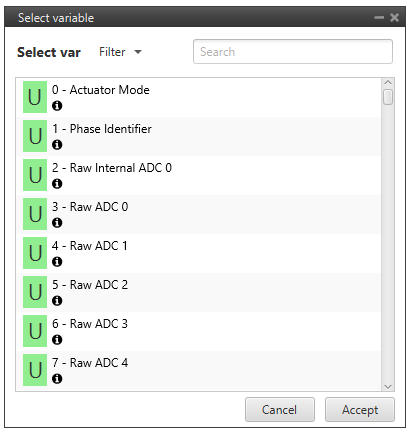Click the green U icon for Raw ADC 4
The width and height of the screenshot is (412, 432).
[x=35, y=370]
